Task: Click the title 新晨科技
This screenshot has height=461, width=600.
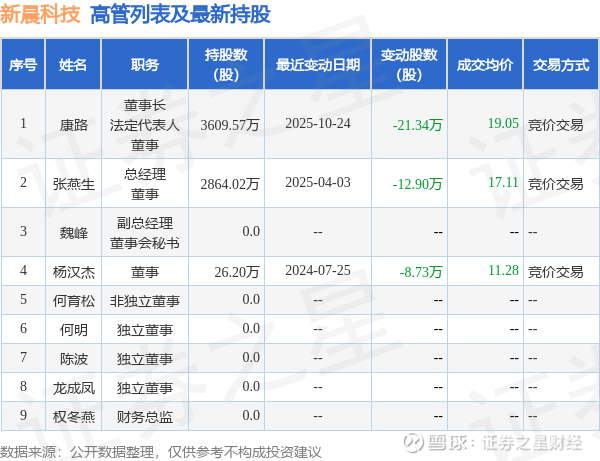Action: 40,15
